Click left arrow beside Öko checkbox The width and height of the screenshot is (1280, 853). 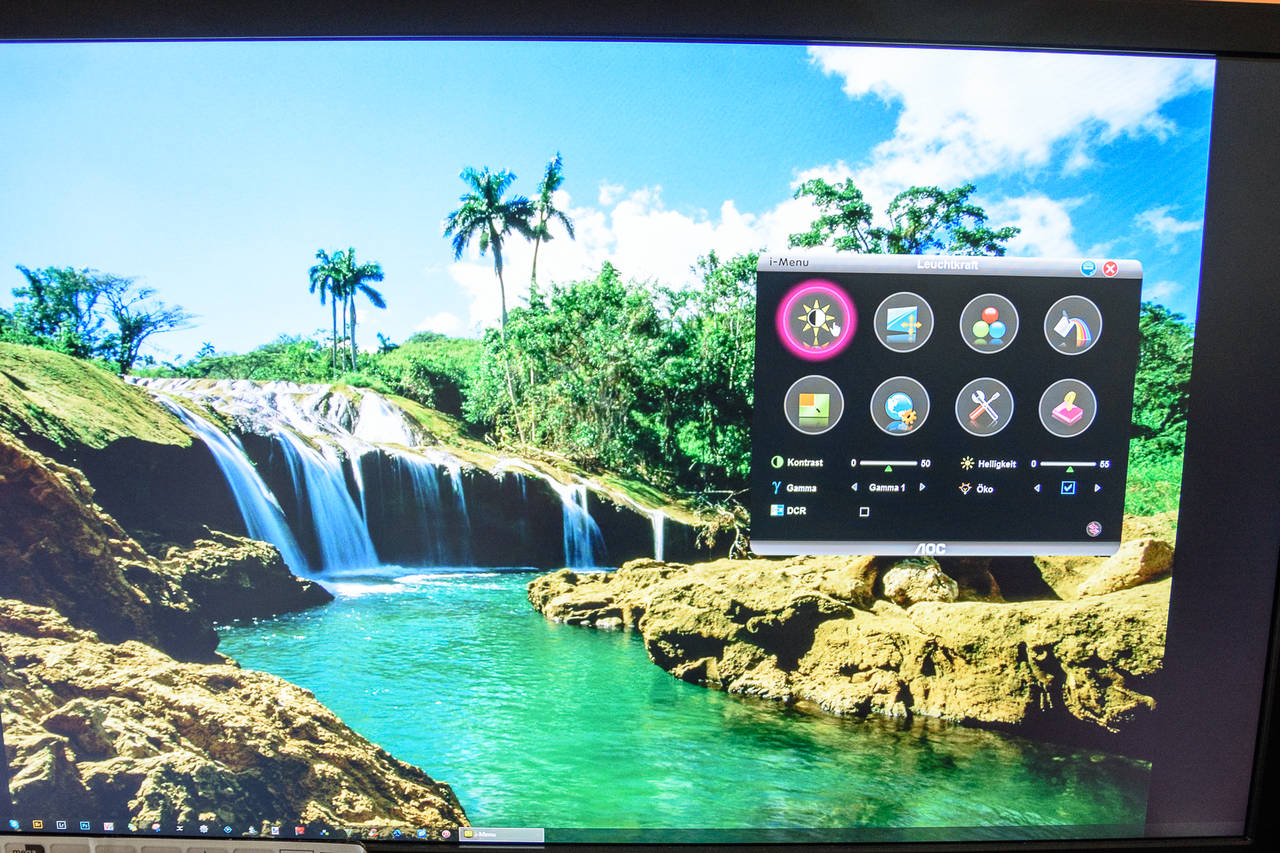coord(1037,488)
